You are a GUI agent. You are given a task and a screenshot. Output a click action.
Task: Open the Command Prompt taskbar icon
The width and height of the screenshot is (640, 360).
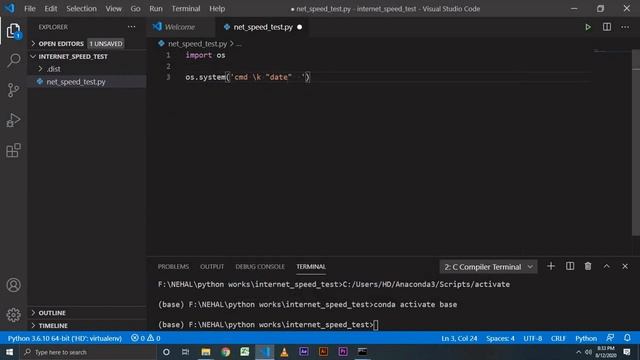(x=362, y=351)
